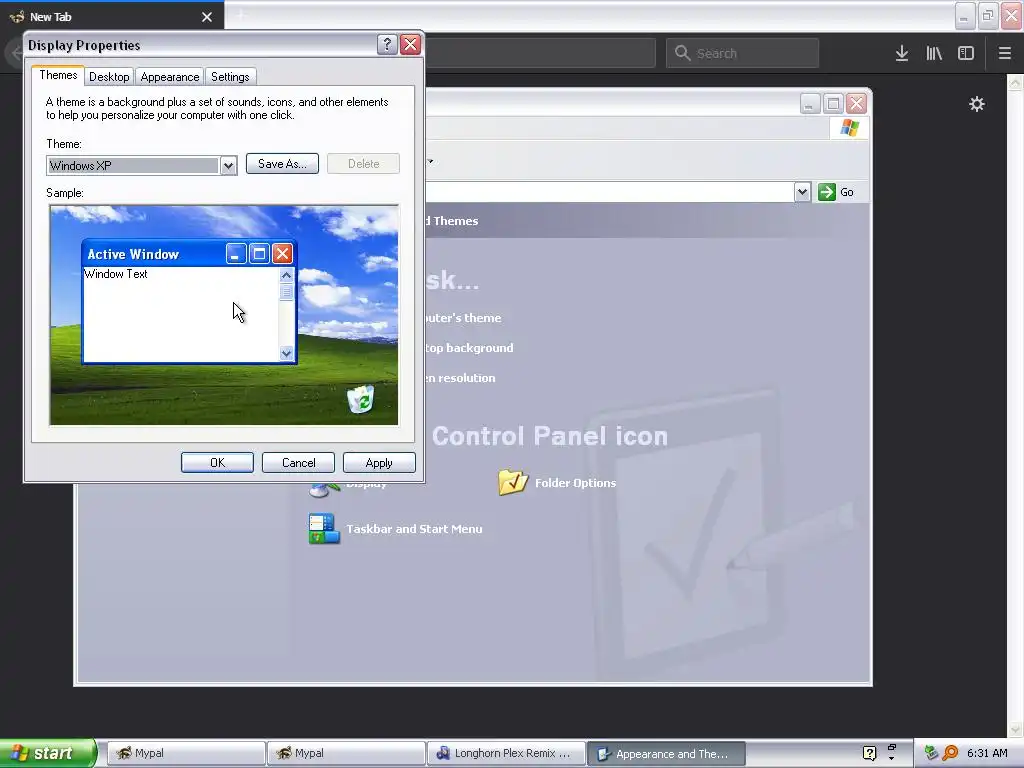Click the orange magnifier system tray icon

pyautogui.click(x=950, y=753)
